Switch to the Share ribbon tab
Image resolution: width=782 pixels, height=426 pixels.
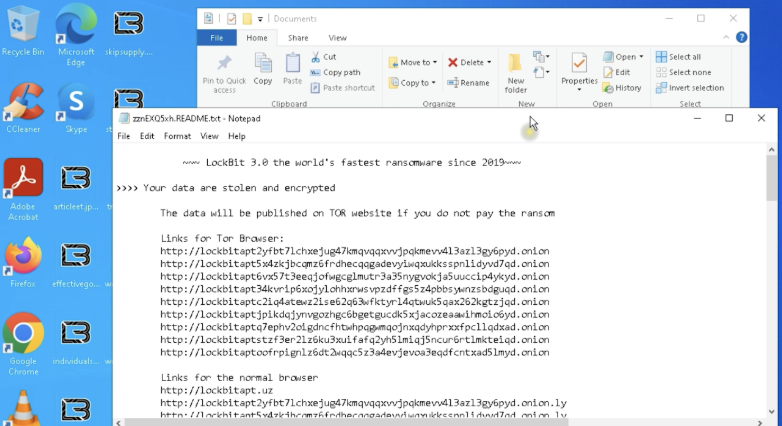pyautogui.click(x=298, y=38)
